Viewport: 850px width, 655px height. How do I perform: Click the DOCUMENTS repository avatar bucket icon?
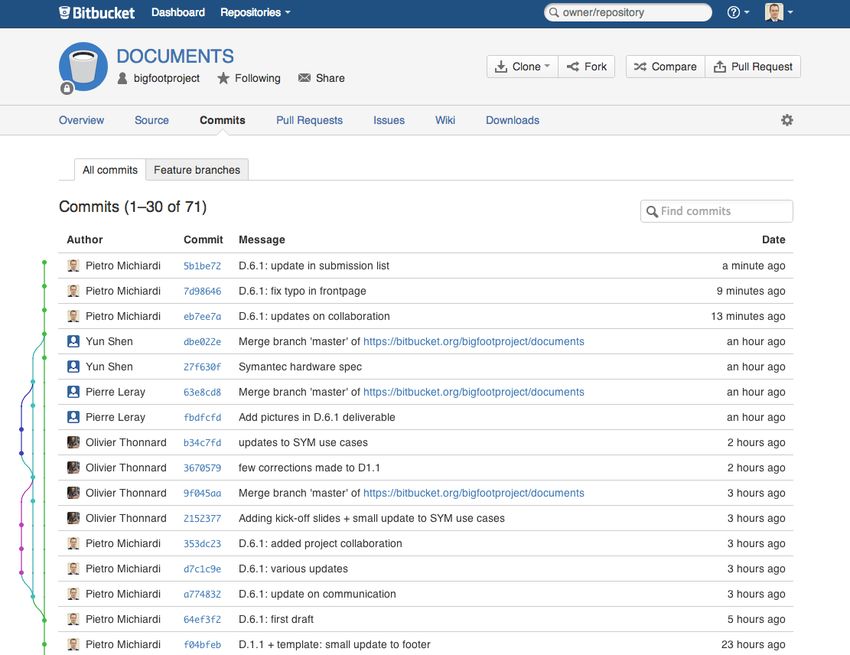point(83,67)
